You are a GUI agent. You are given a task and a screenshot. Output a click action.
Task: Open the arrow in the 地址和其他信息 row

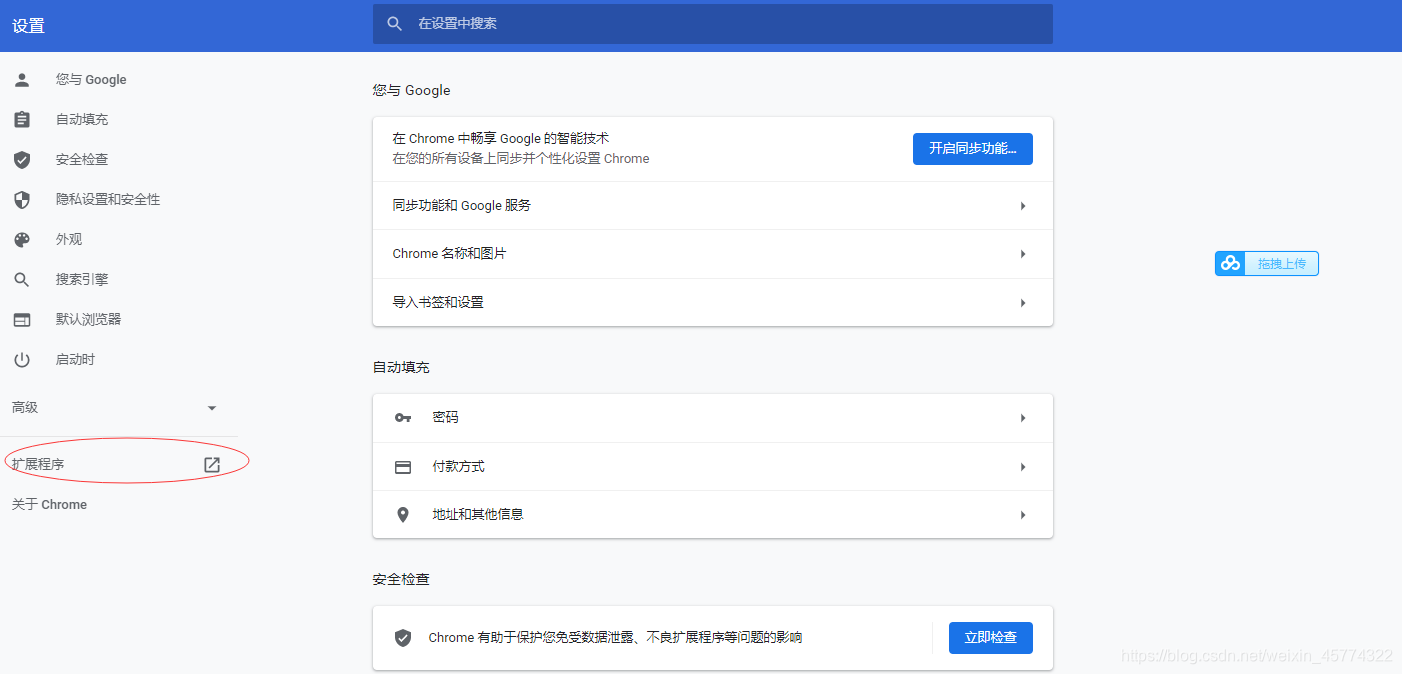[1023, 515]
